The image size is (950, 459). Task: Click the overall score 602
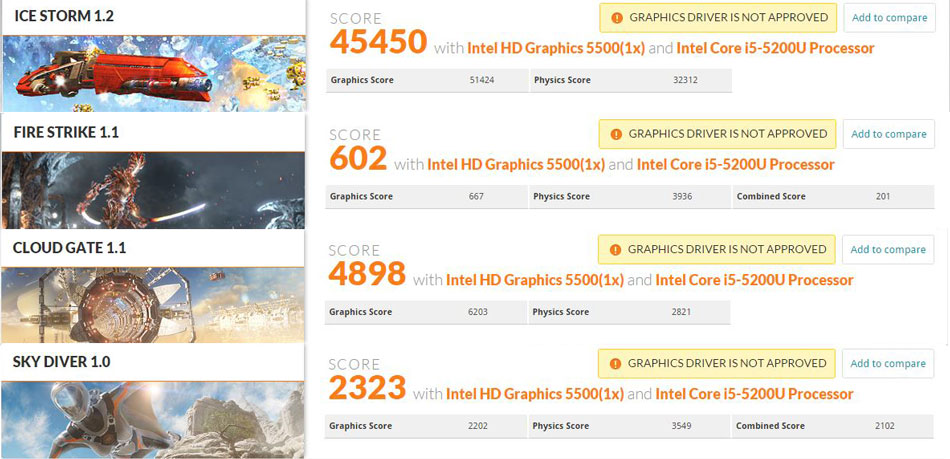[x=358, y=158]
